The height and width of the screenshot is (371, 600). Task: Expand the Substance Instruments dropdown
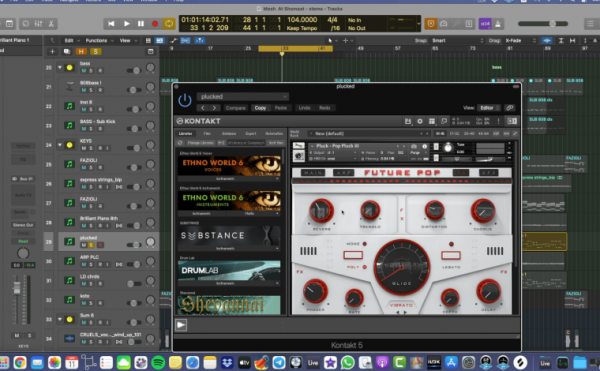pyautogui.click(x=229, y=248)
